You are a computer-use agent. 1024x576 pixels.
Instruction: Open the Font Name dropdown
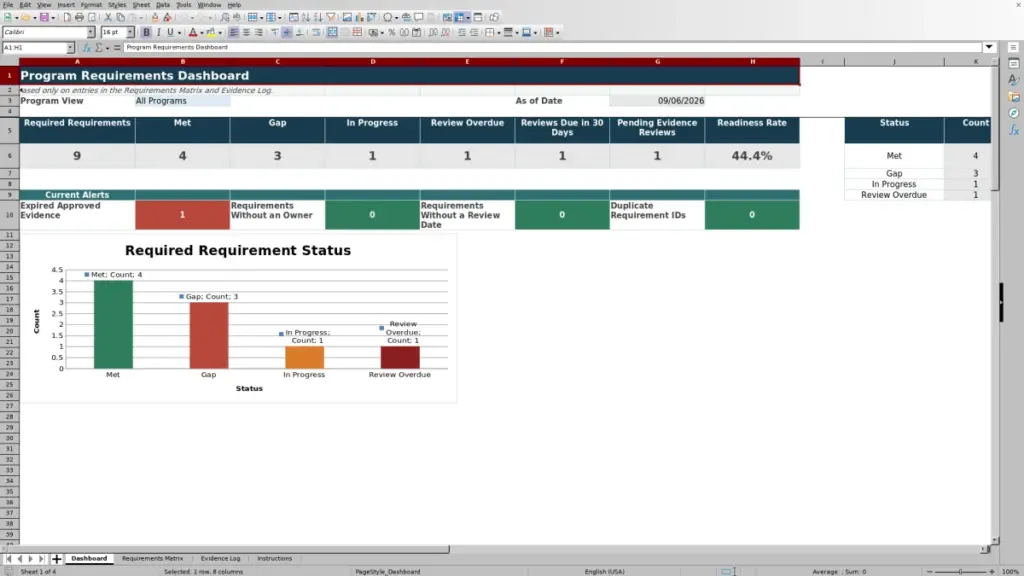[x=91, y=32]
